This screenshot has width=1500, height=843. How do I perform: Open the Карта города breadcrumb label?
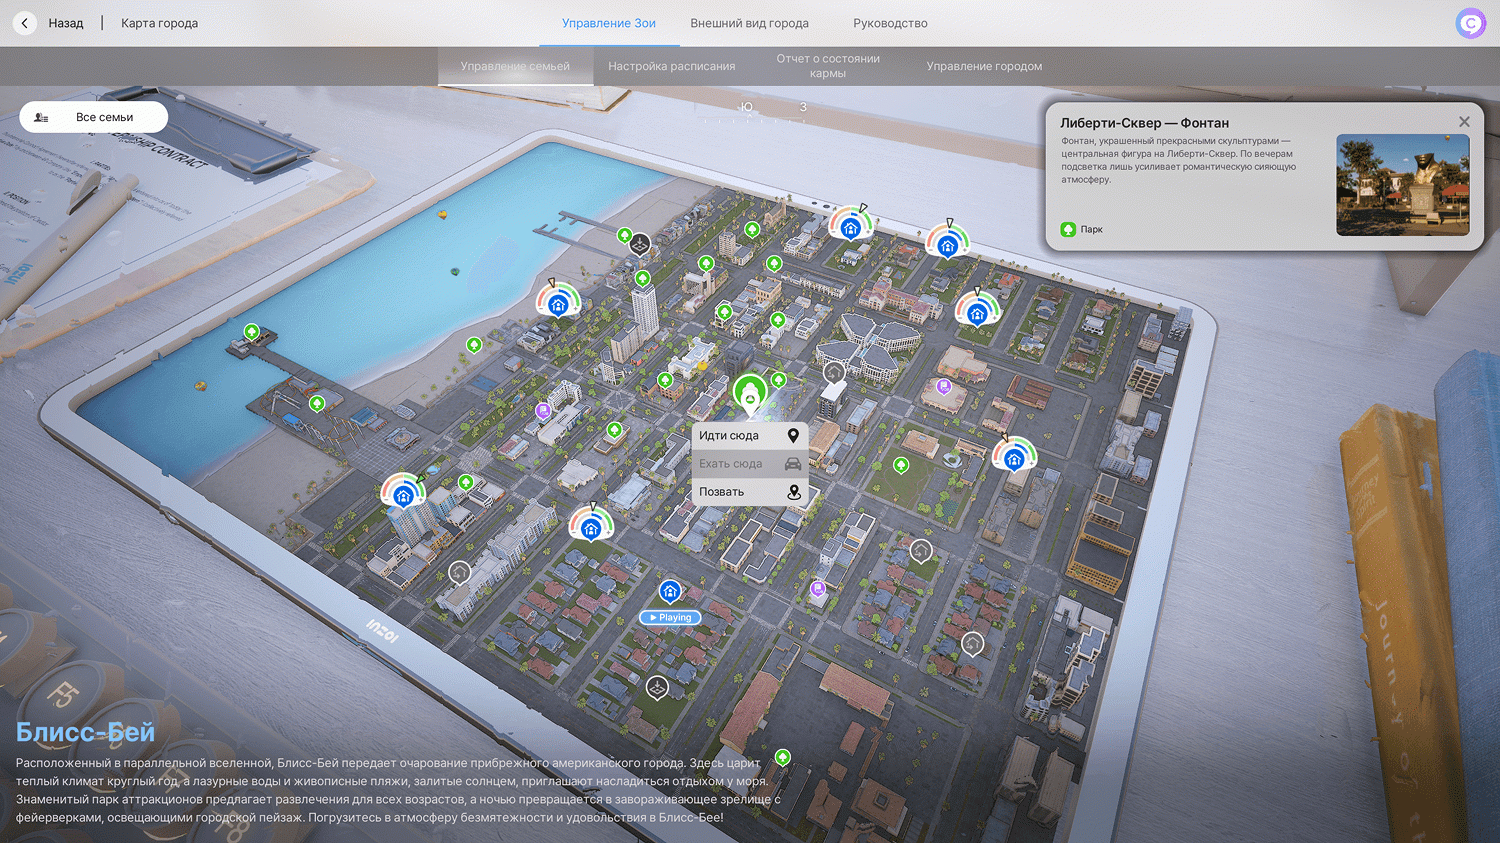pos(159,23)
